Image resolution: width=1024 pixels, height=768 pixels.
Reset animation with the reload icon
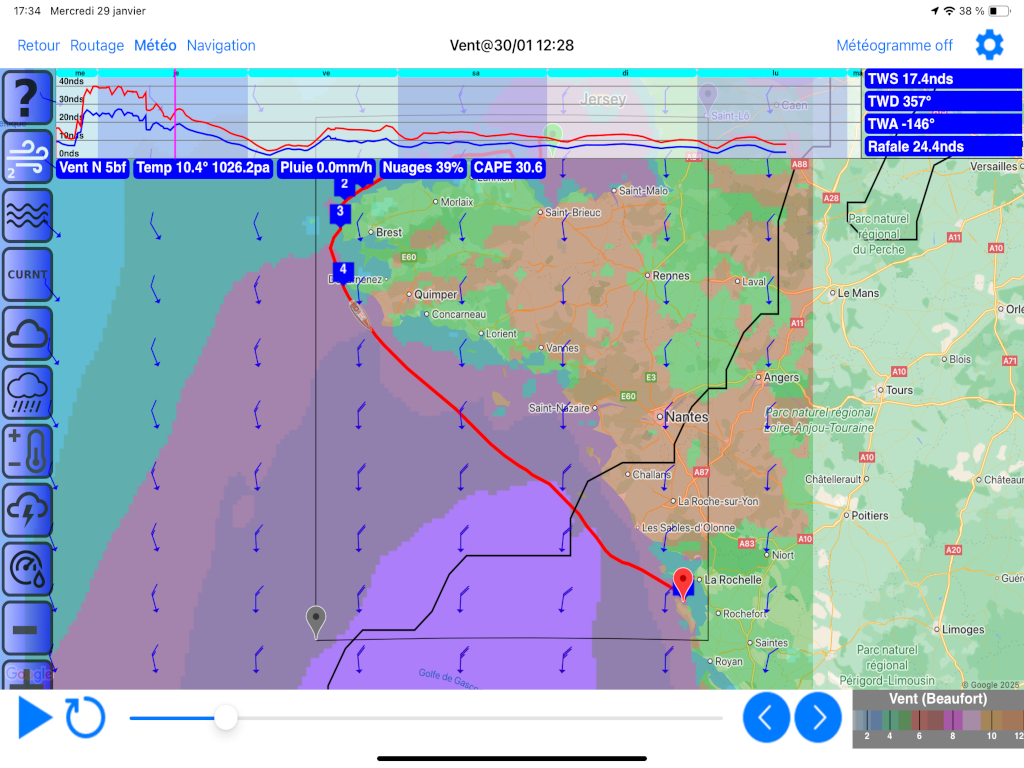tap(85, 717)
